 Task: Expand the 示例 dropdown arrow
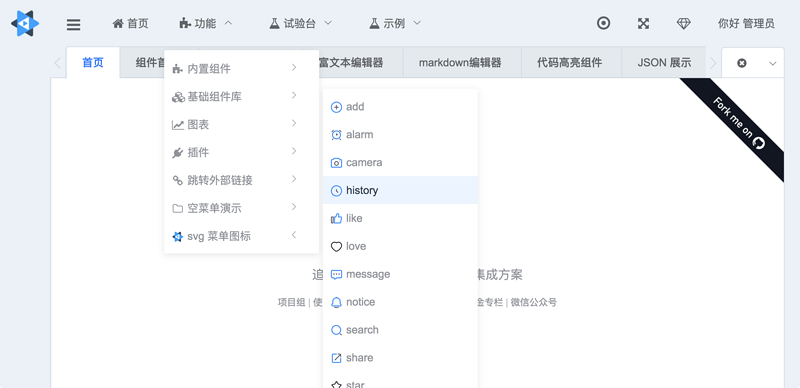[417, 23]
